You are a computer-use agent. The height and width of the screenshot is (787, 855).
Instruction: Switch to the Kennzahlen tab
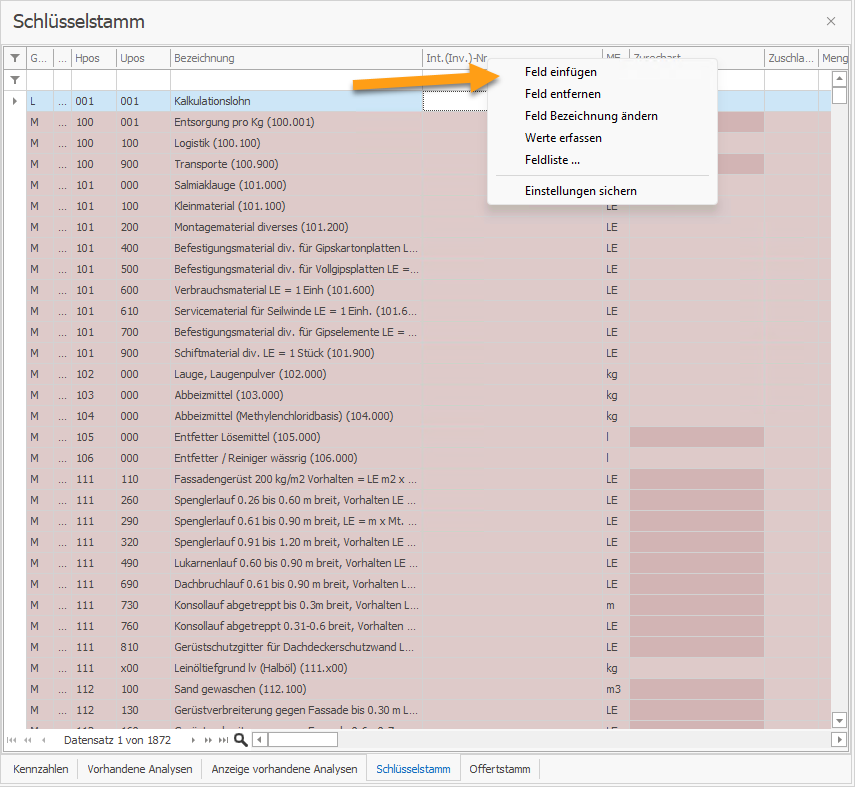41,769
